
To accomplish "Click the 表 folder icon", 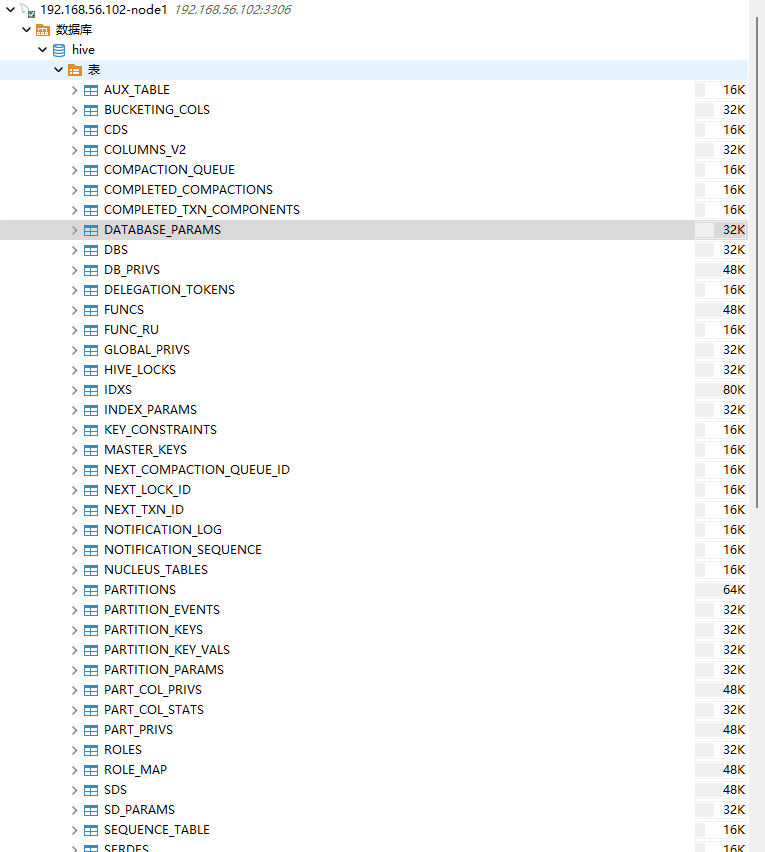I will [x=75, y=70].
